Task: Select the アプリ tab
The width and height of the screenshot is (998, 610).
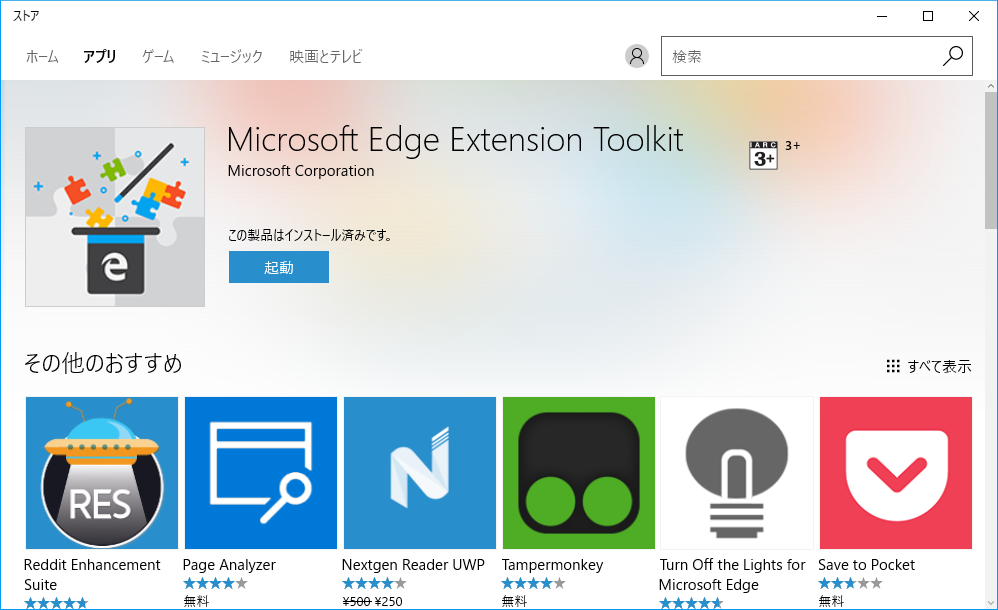Action: coord(100,57)
